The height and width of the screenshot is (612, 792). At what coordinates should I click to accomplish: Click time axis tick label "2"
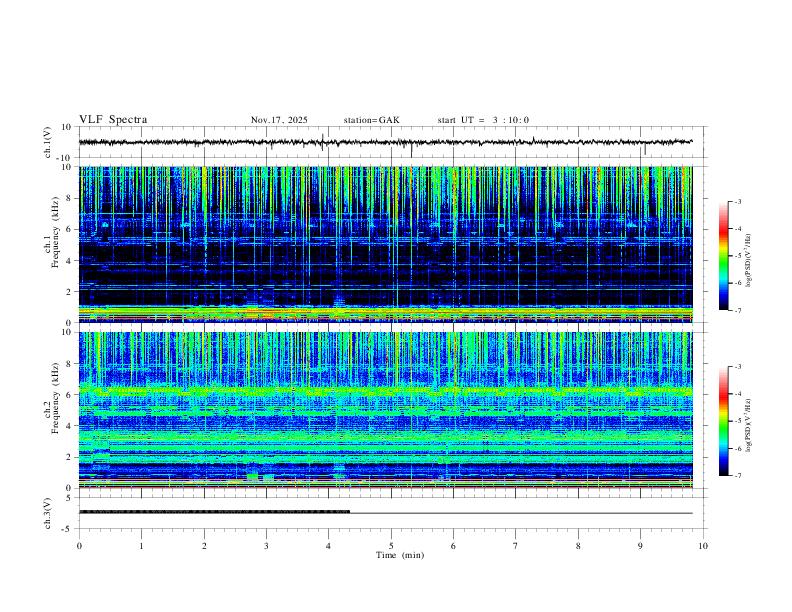tap(204, 546)
